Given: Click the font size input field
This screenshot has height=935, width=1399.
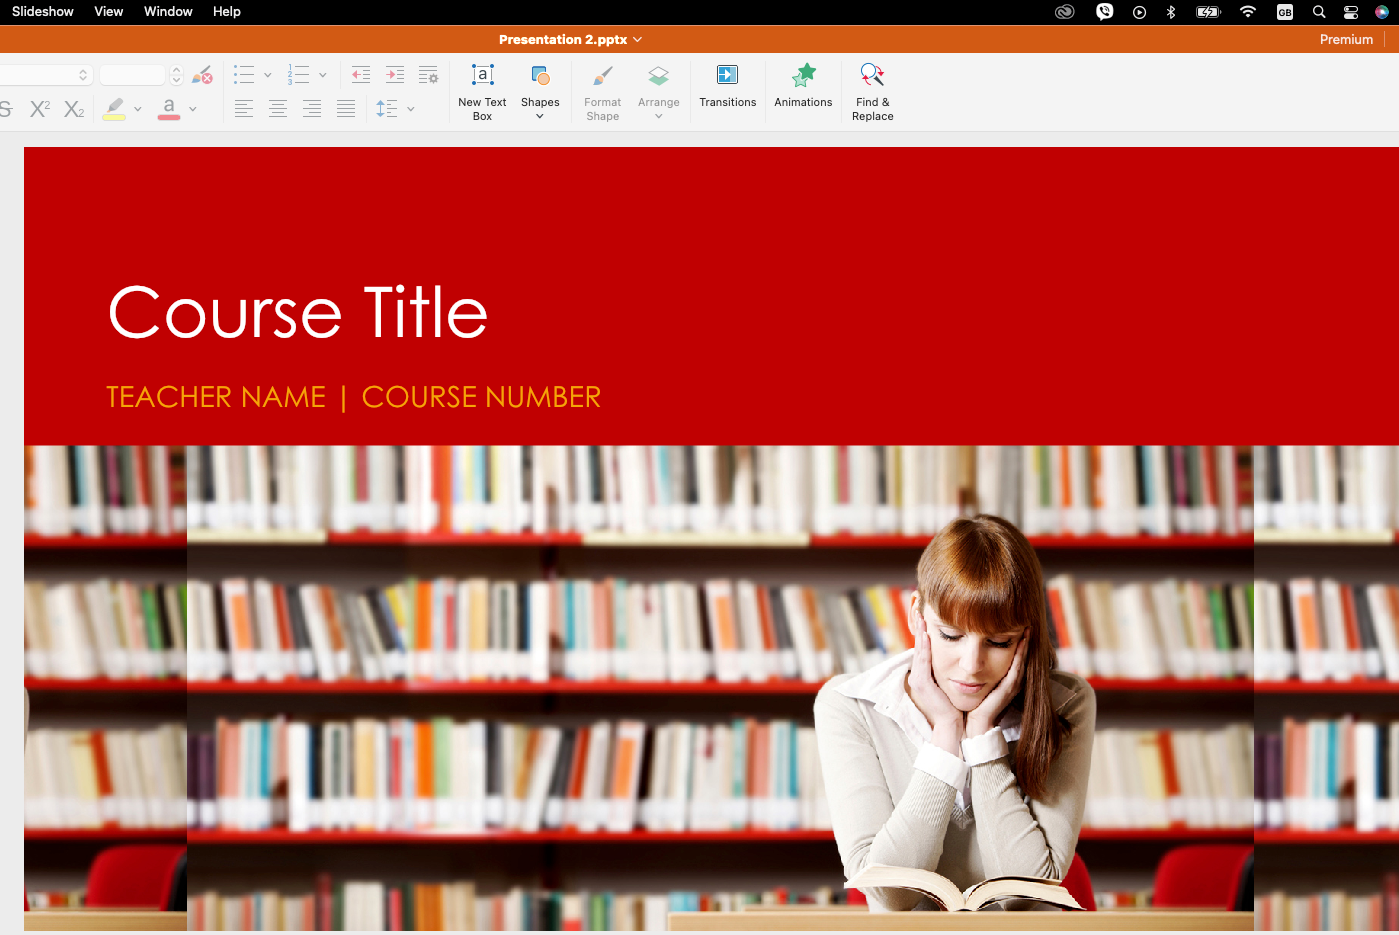Looking at the screenshot, I should (x=133, y=75).
